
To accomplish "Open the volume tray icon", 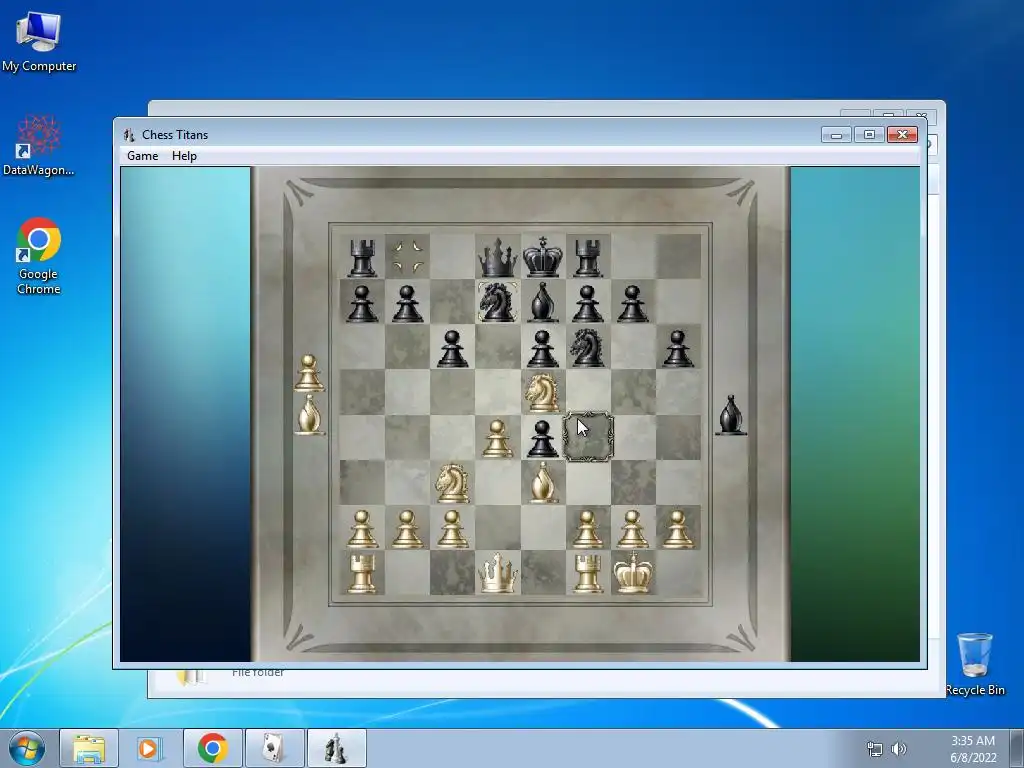I will [899, 749].
